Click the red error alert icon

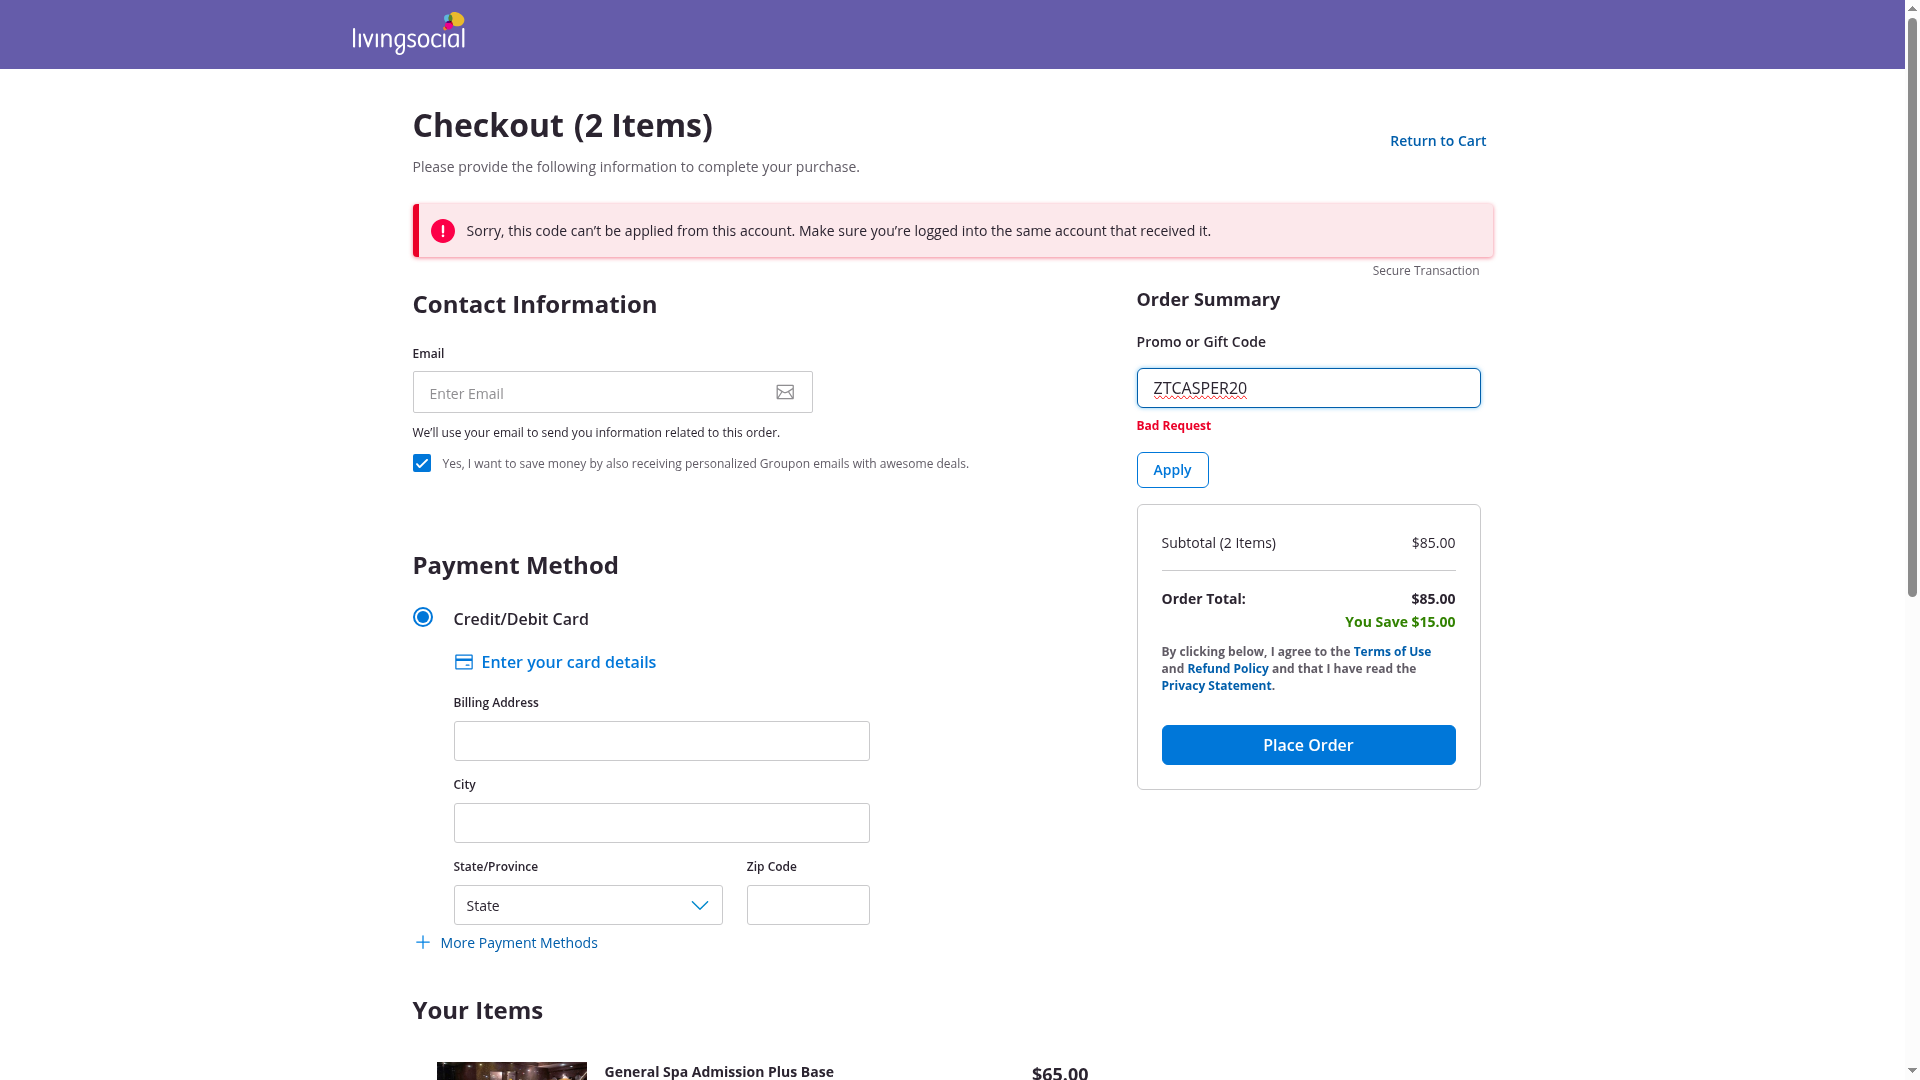click(442, 231)
